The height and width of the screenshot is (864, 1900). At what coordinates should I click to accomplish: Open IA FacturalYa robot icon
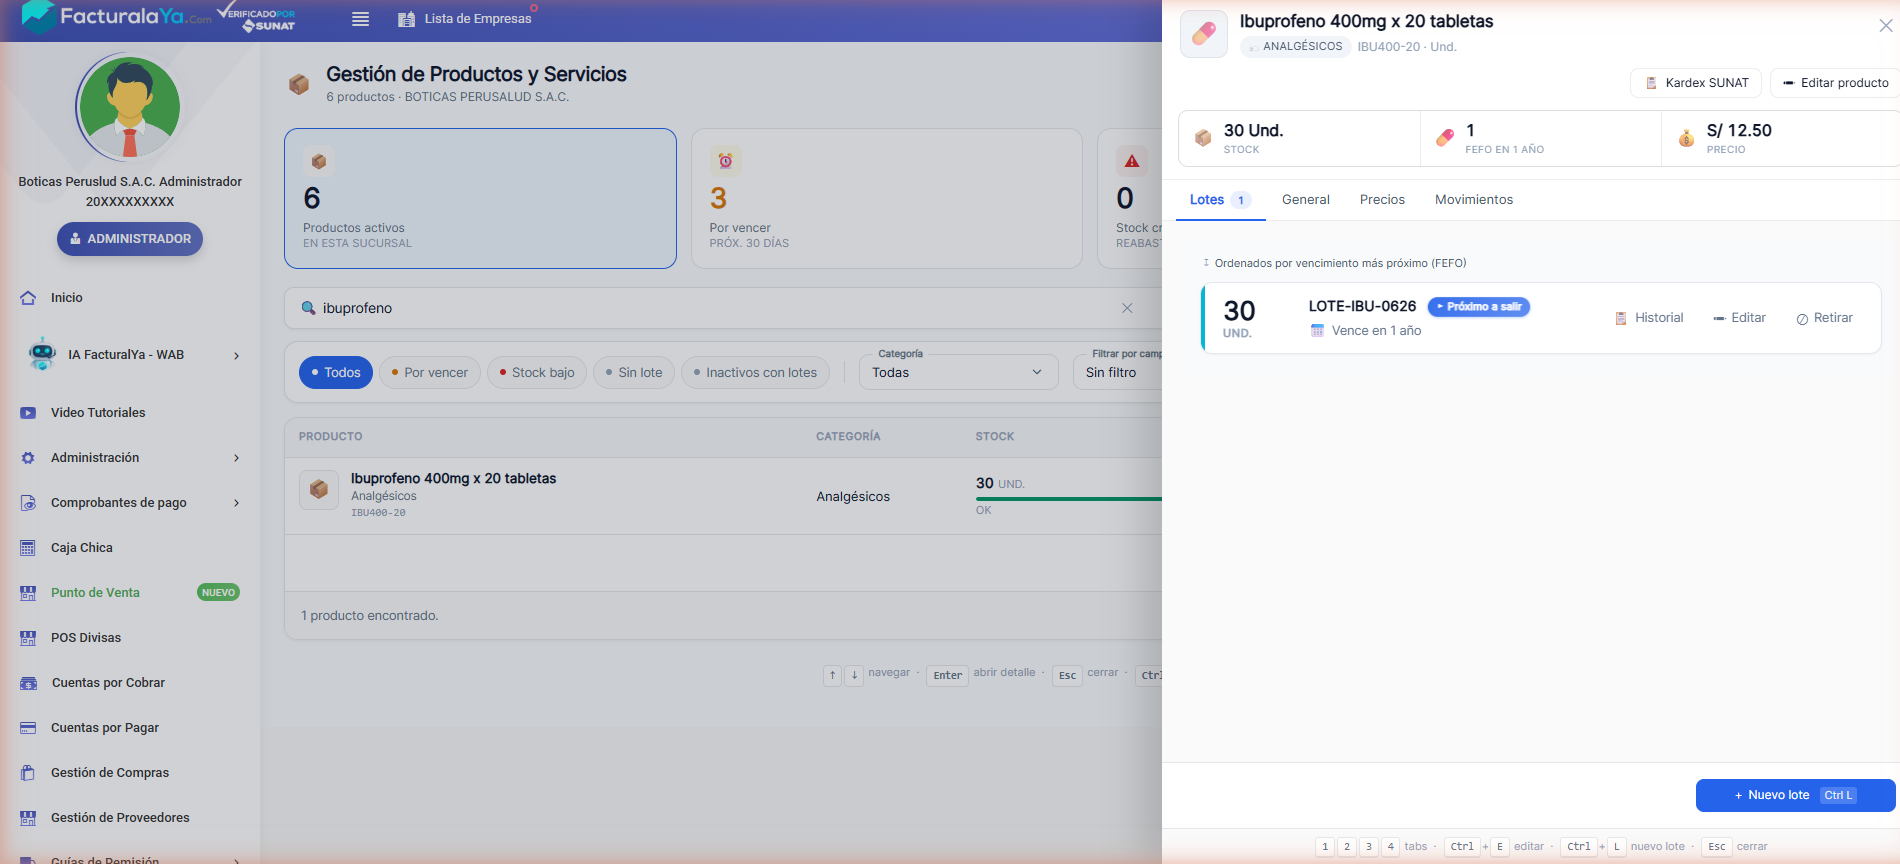click(42, 354)
